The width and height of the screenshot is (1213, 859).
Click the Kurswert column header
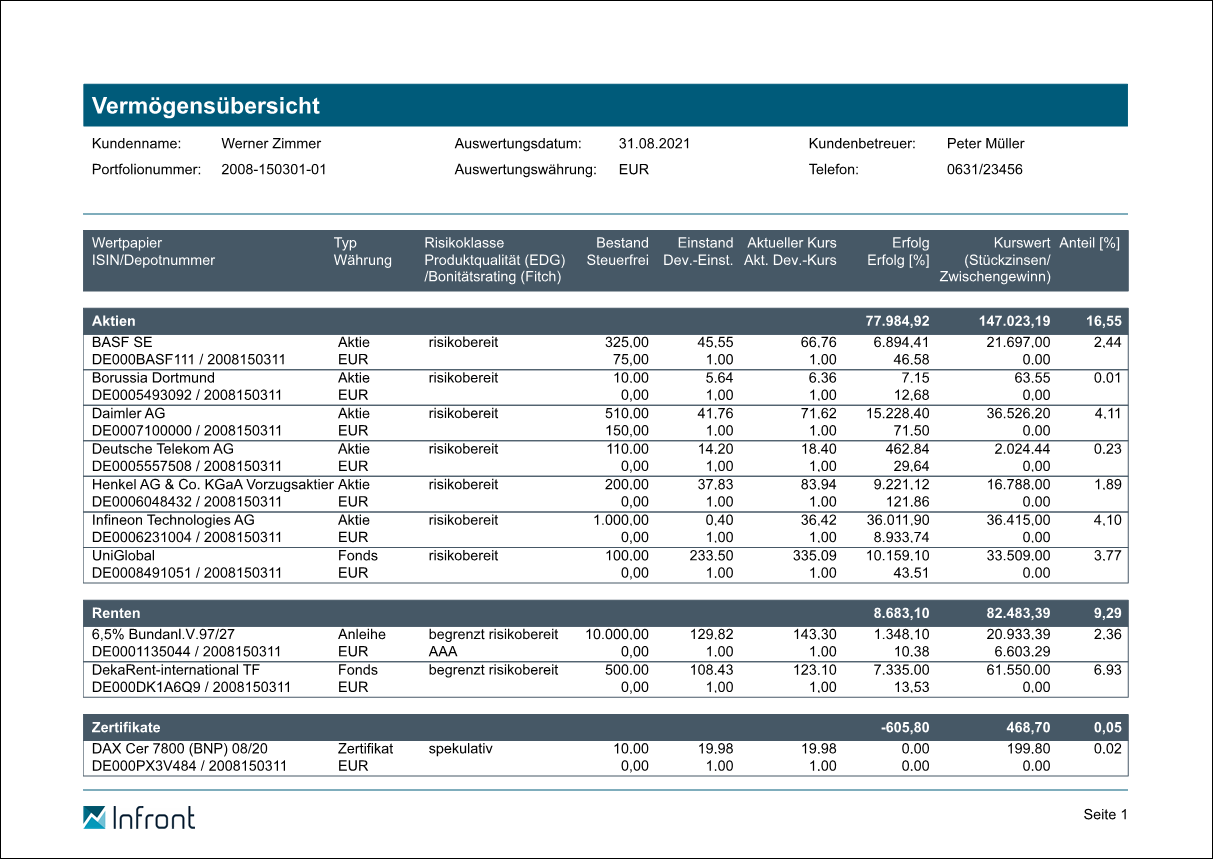(1021, 243)
